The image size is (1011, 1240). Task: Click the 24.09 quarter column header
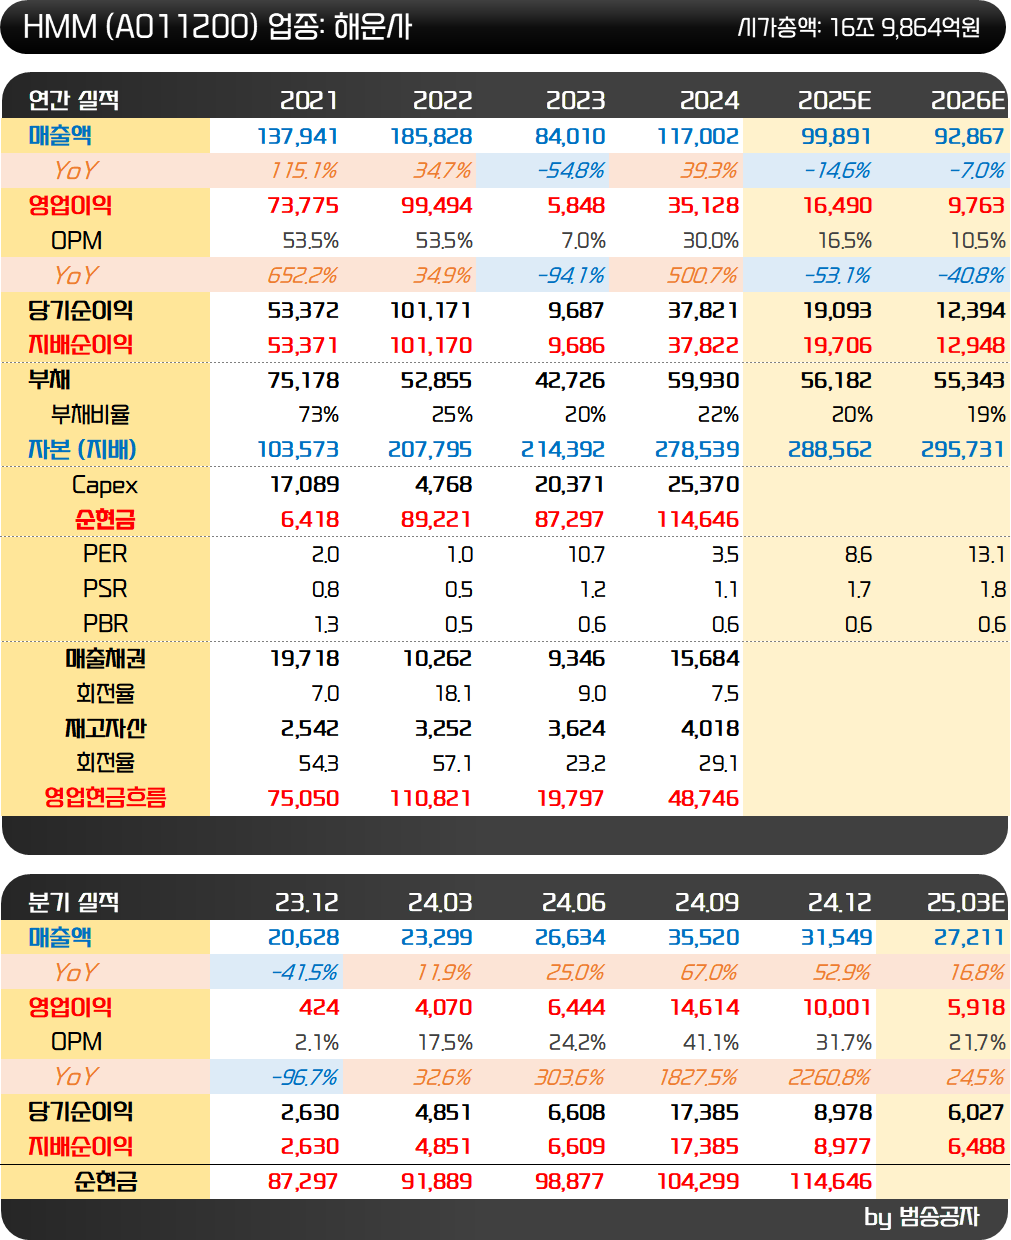tap(707, 903)
